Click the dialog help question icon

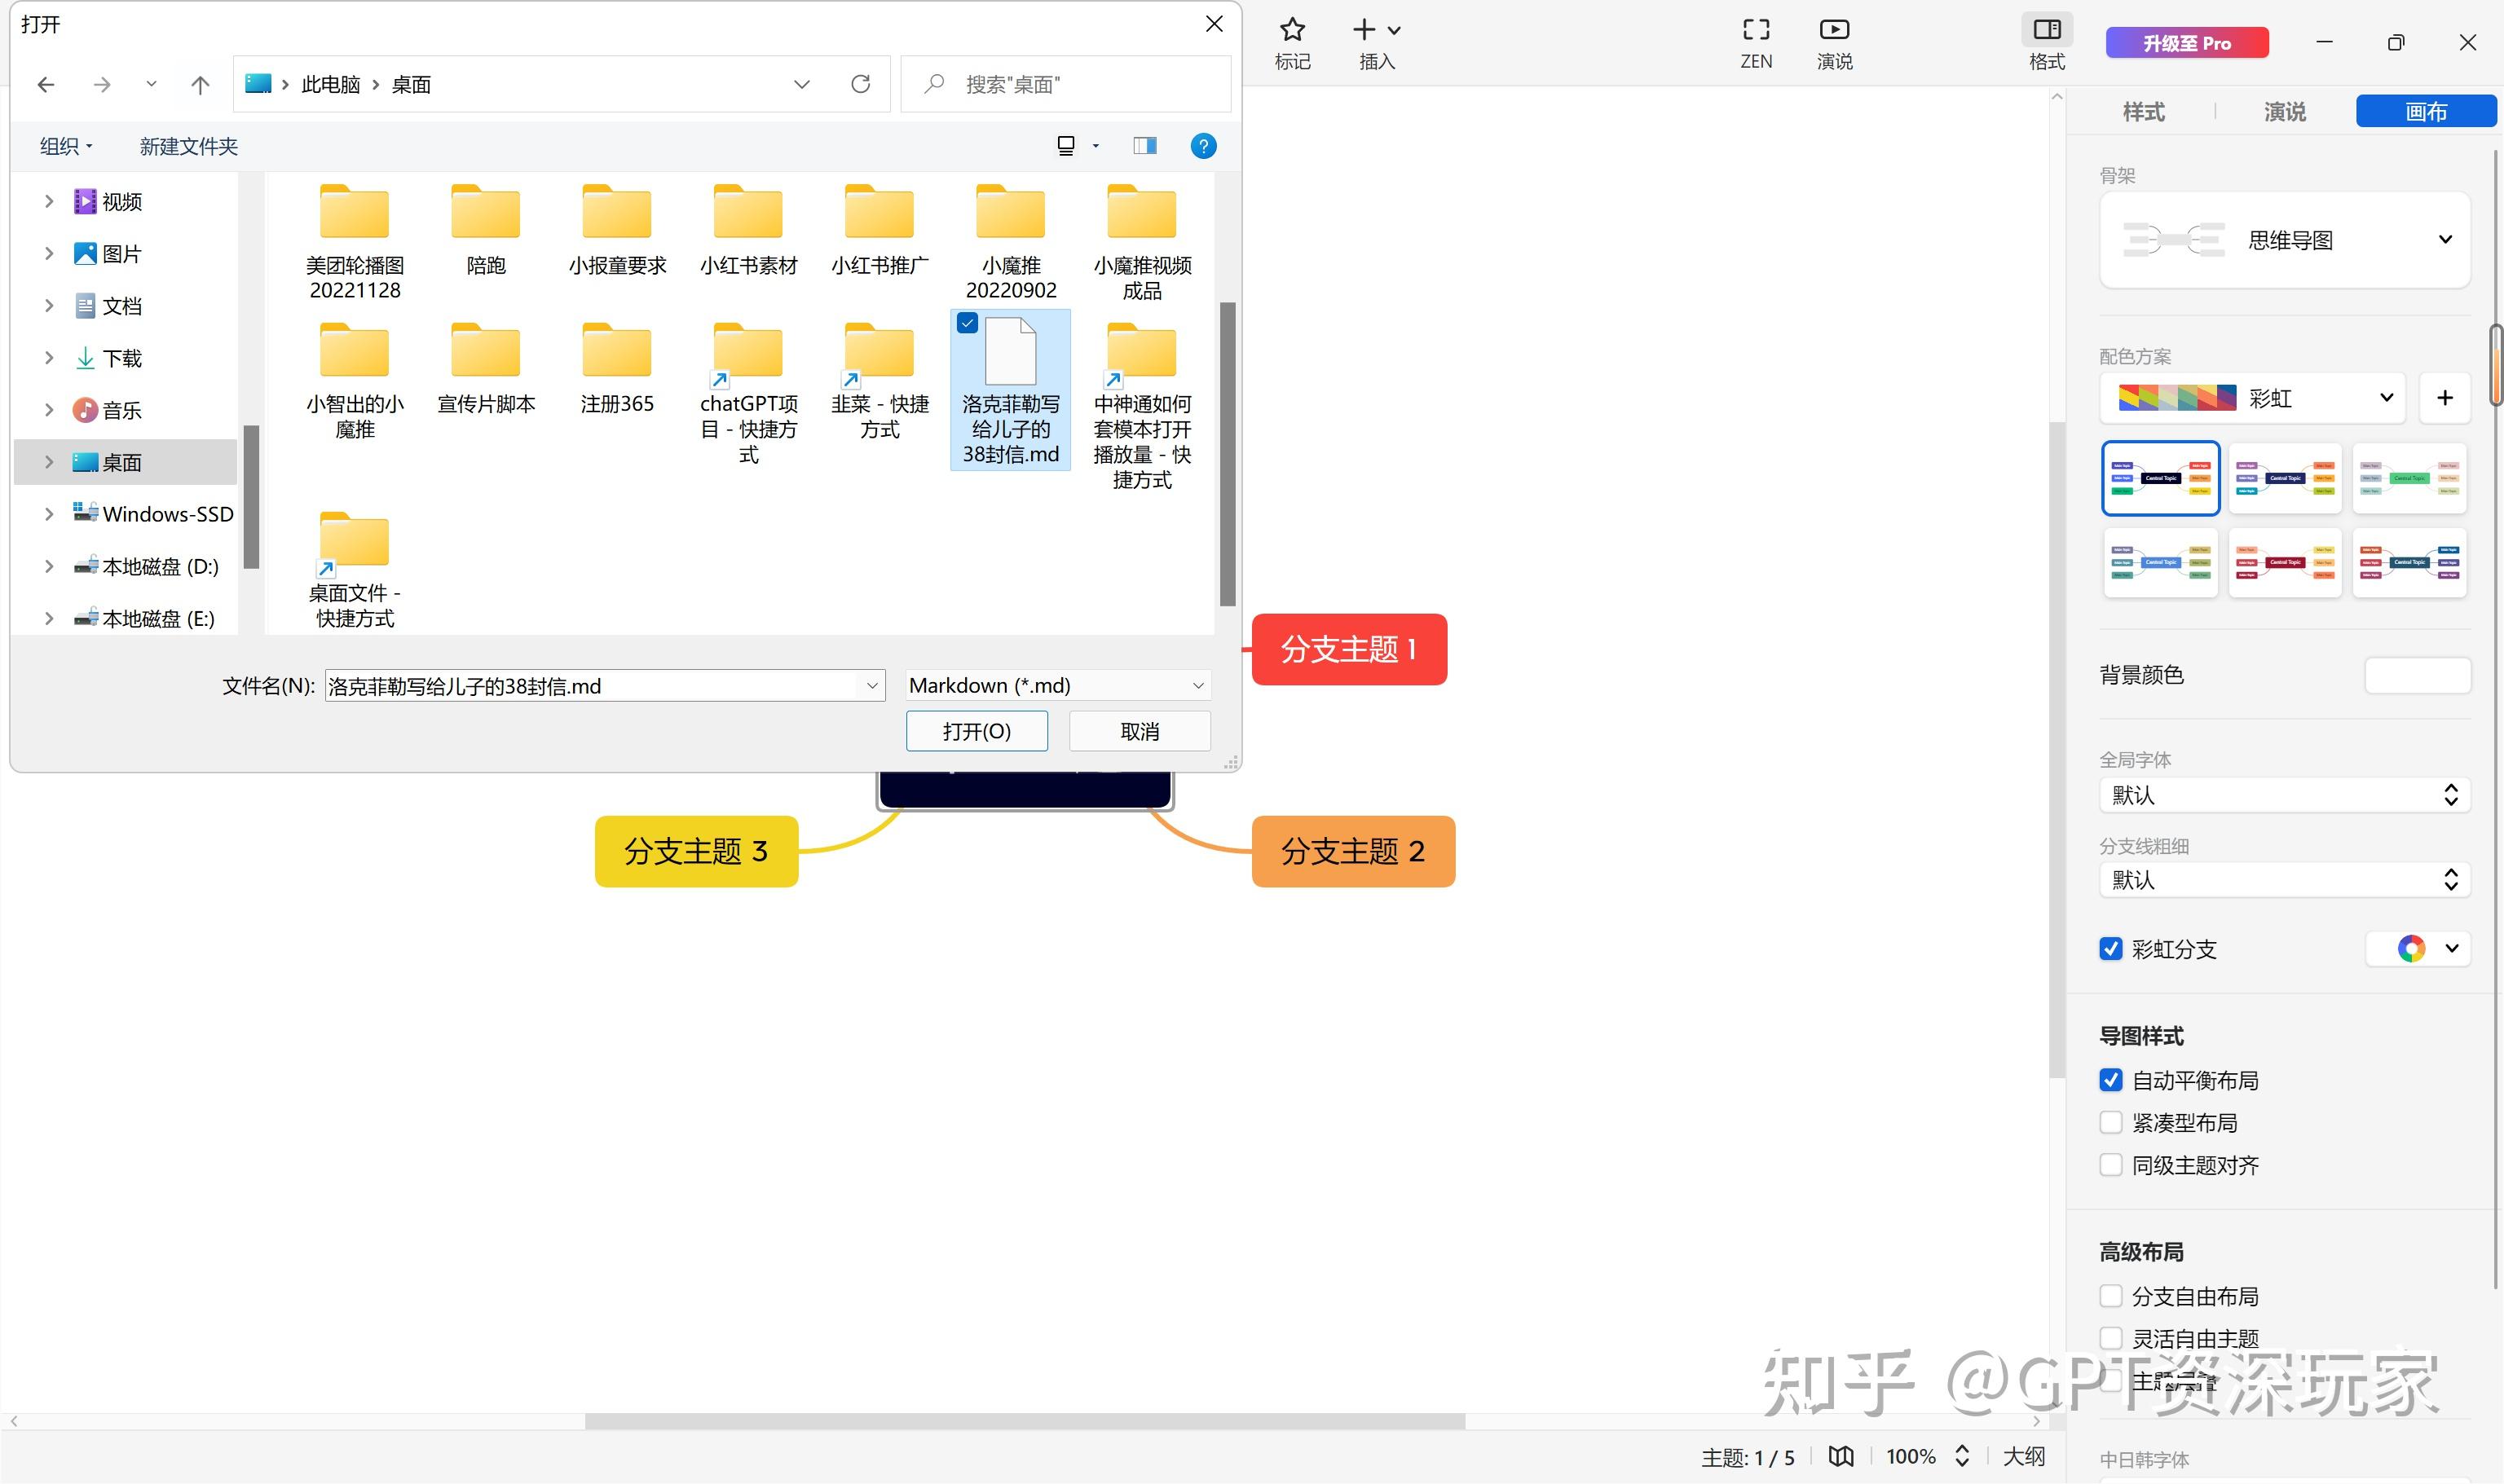[1203, 146]
